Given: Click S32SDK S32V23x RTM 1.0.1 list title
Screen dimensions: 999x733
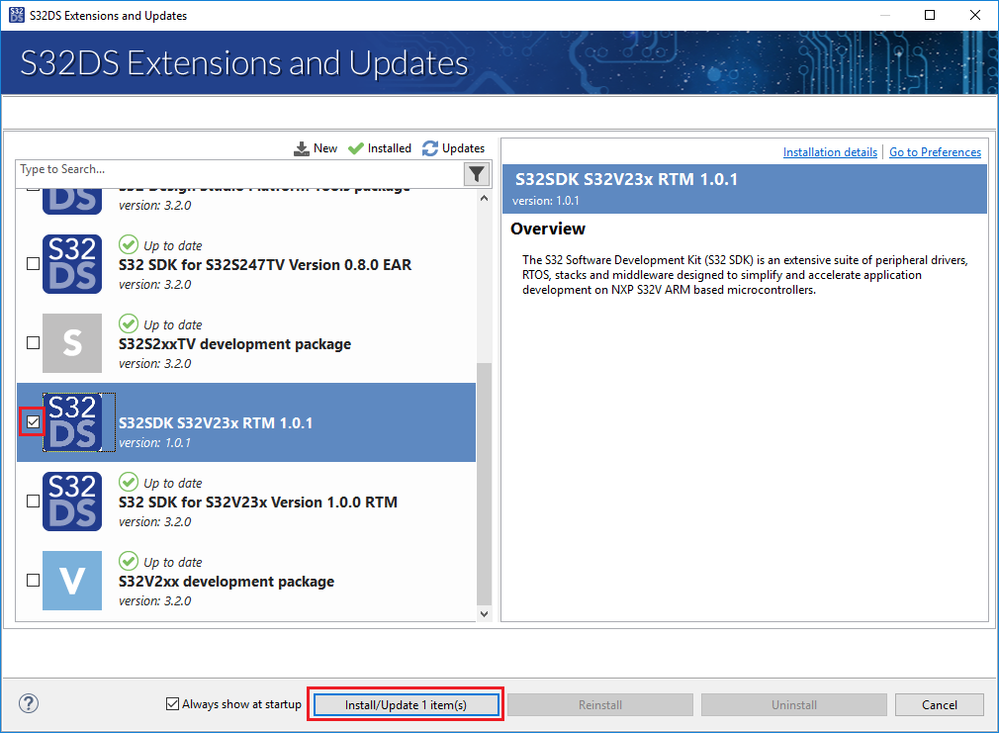Looking at the screenshot, I should (215, 423).
